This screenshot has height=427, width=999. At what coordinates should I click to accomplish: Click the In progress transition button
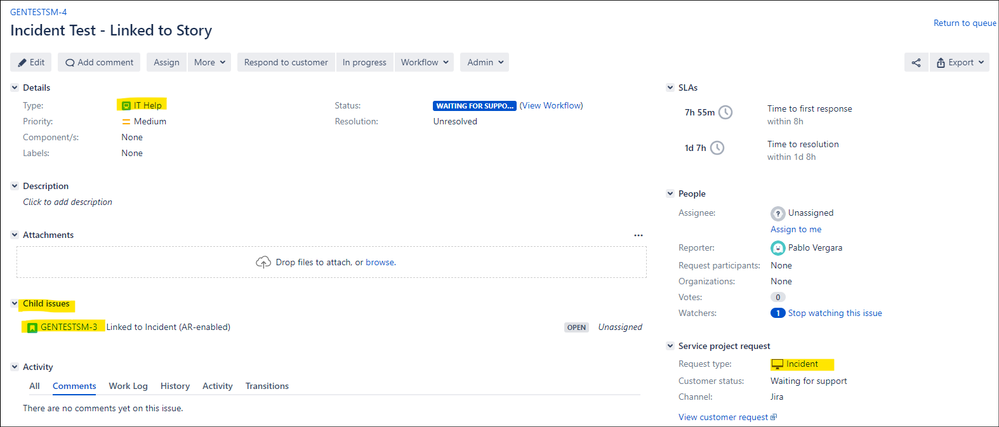click(364, 62)
